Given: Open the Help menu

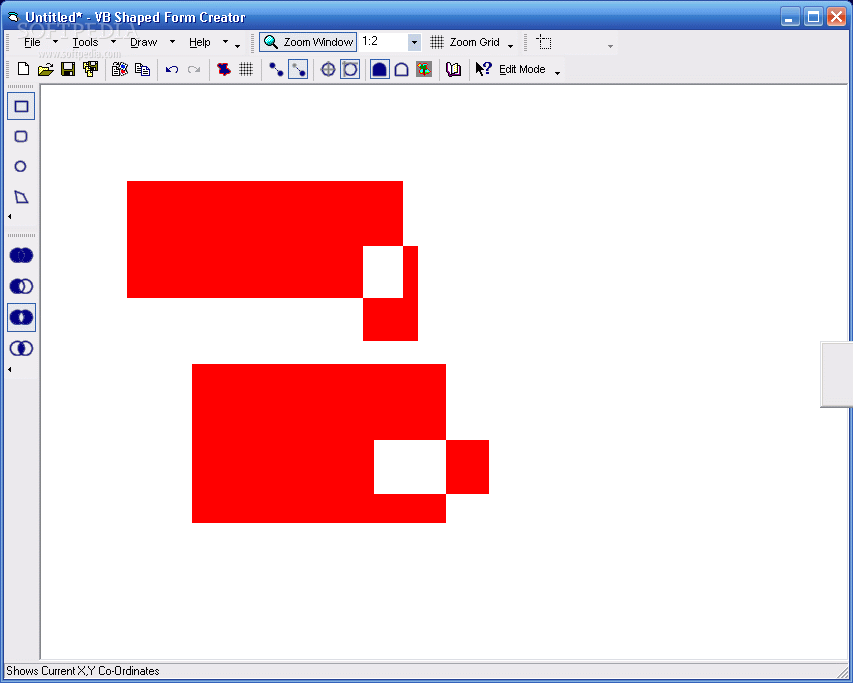Looking at the screenshot, I should coord(200,42).
